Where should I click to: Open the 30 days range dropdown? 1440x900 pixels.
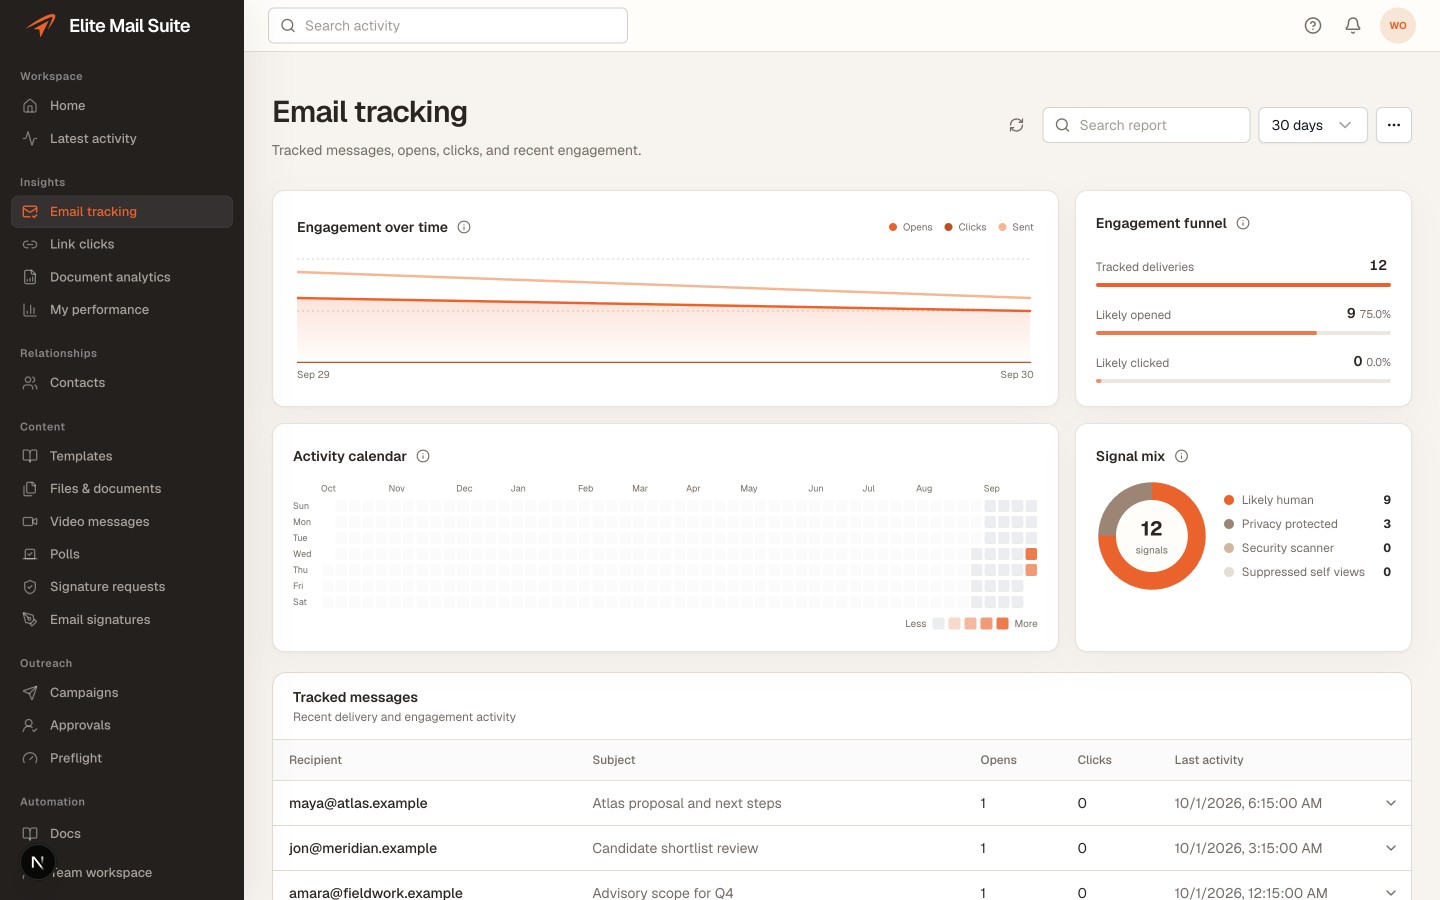coord(1313,125)
